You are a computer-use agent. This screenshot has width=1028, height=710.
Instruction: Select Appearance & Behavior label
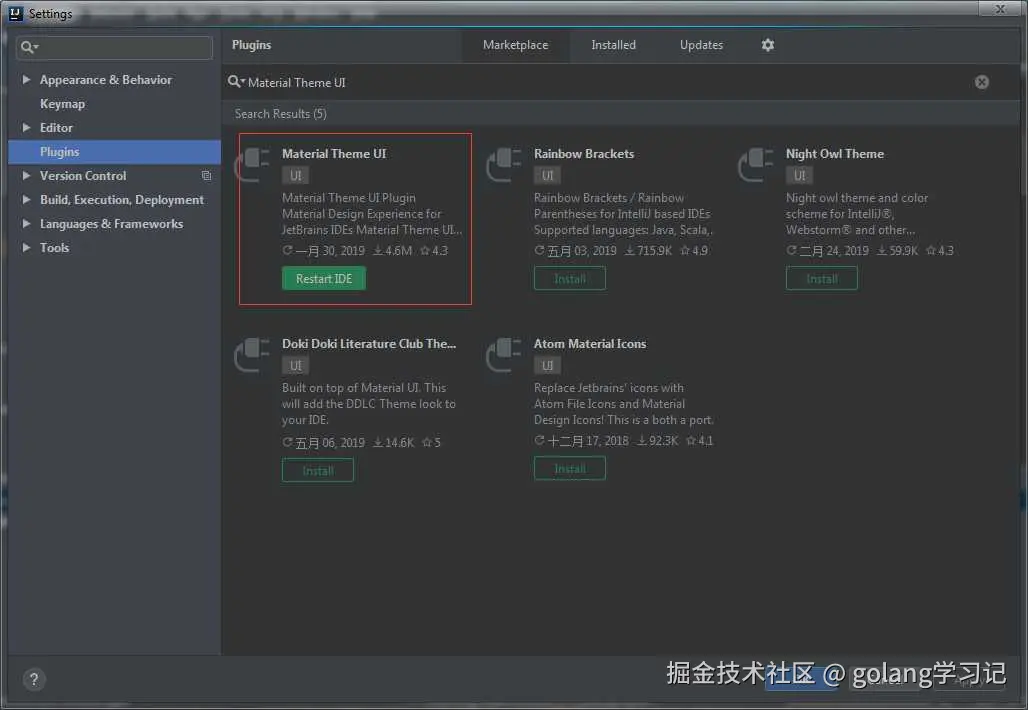coord(106,79)
